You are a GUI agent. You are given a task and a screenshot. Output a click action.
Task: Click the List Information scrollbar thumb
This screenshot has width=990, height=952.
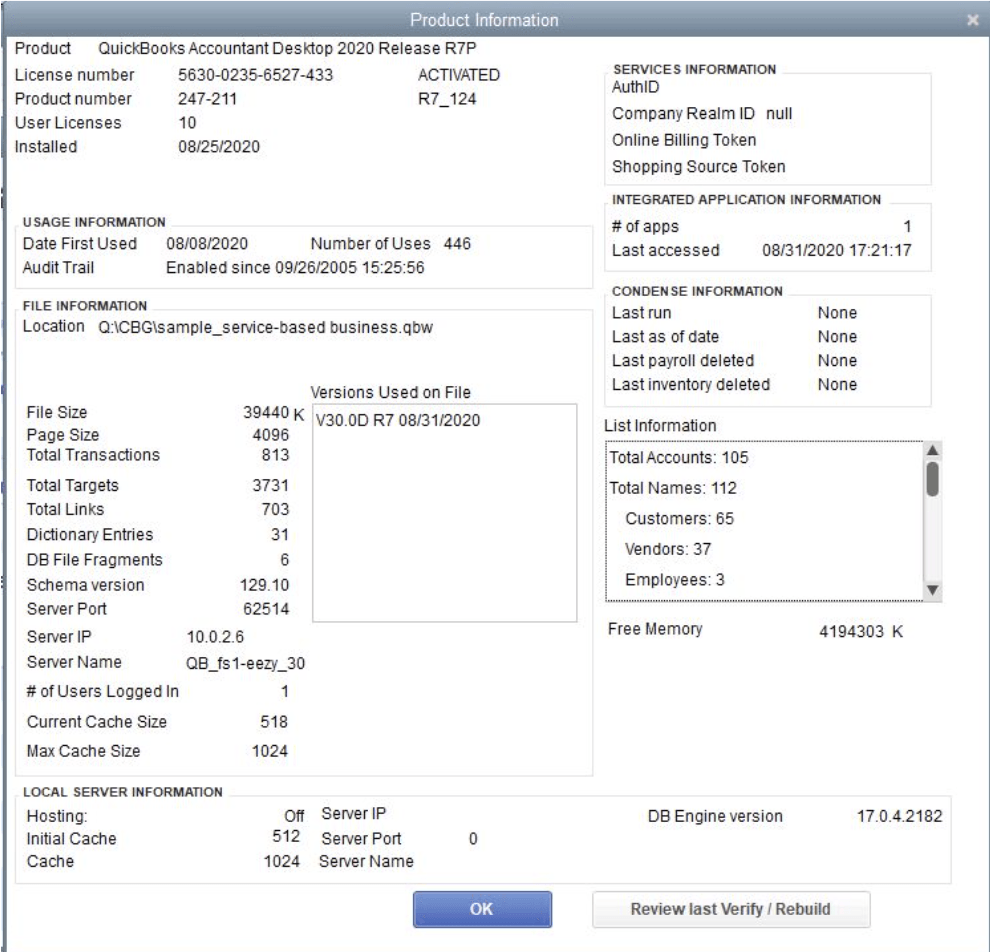point(933,479)
